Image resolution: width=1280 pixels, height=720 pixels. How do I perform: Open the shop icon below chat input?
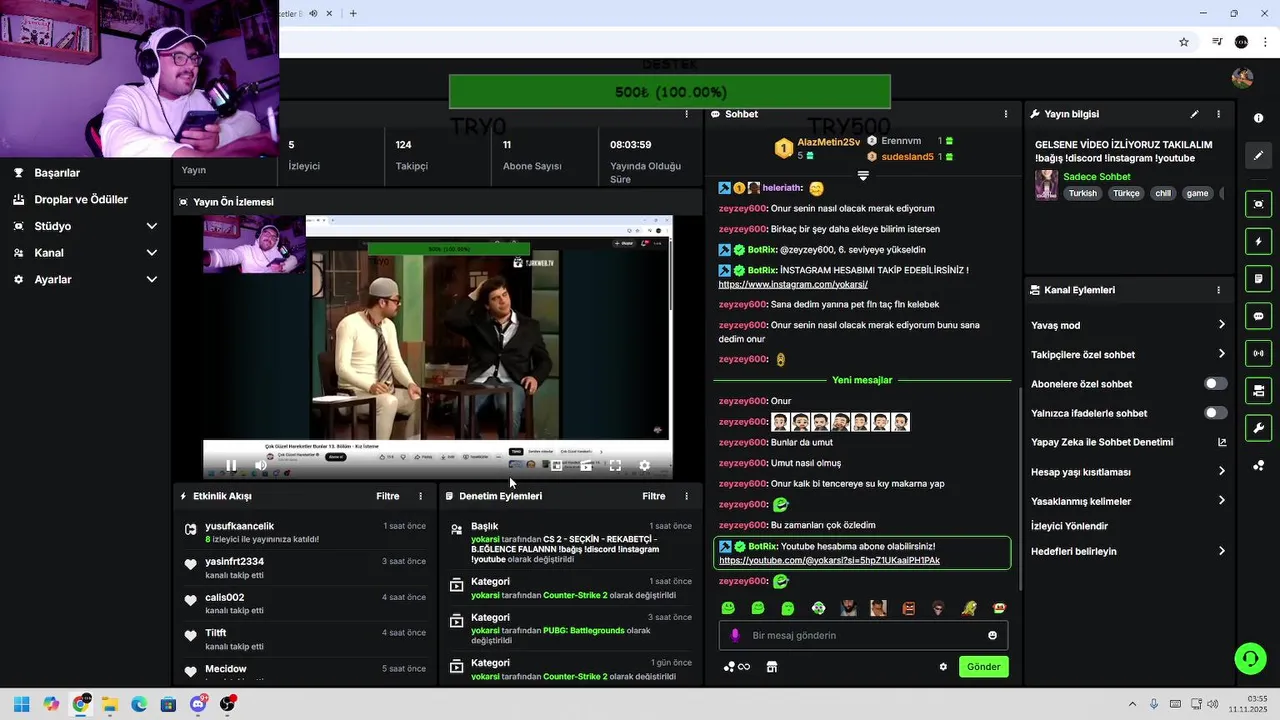pos(771,667)
